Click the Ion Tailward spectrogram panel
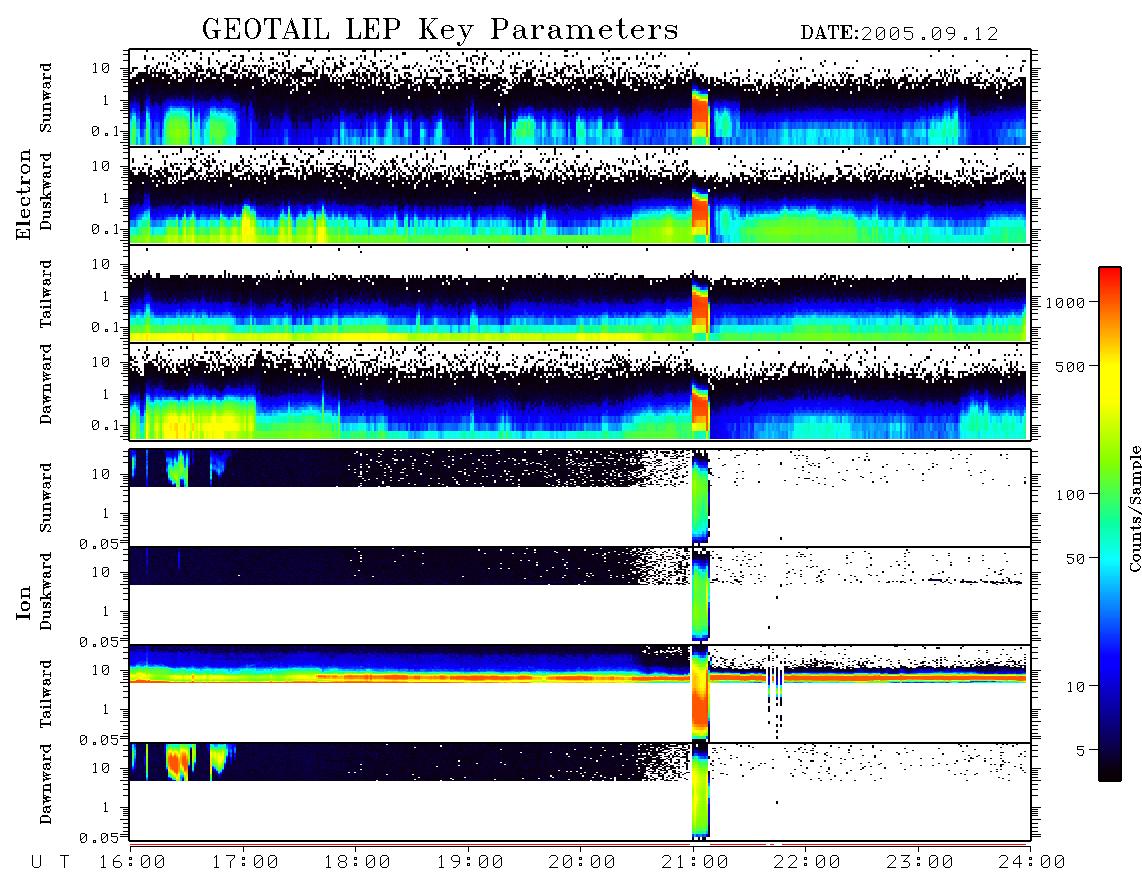The image size is (1142, 880). 580,694
